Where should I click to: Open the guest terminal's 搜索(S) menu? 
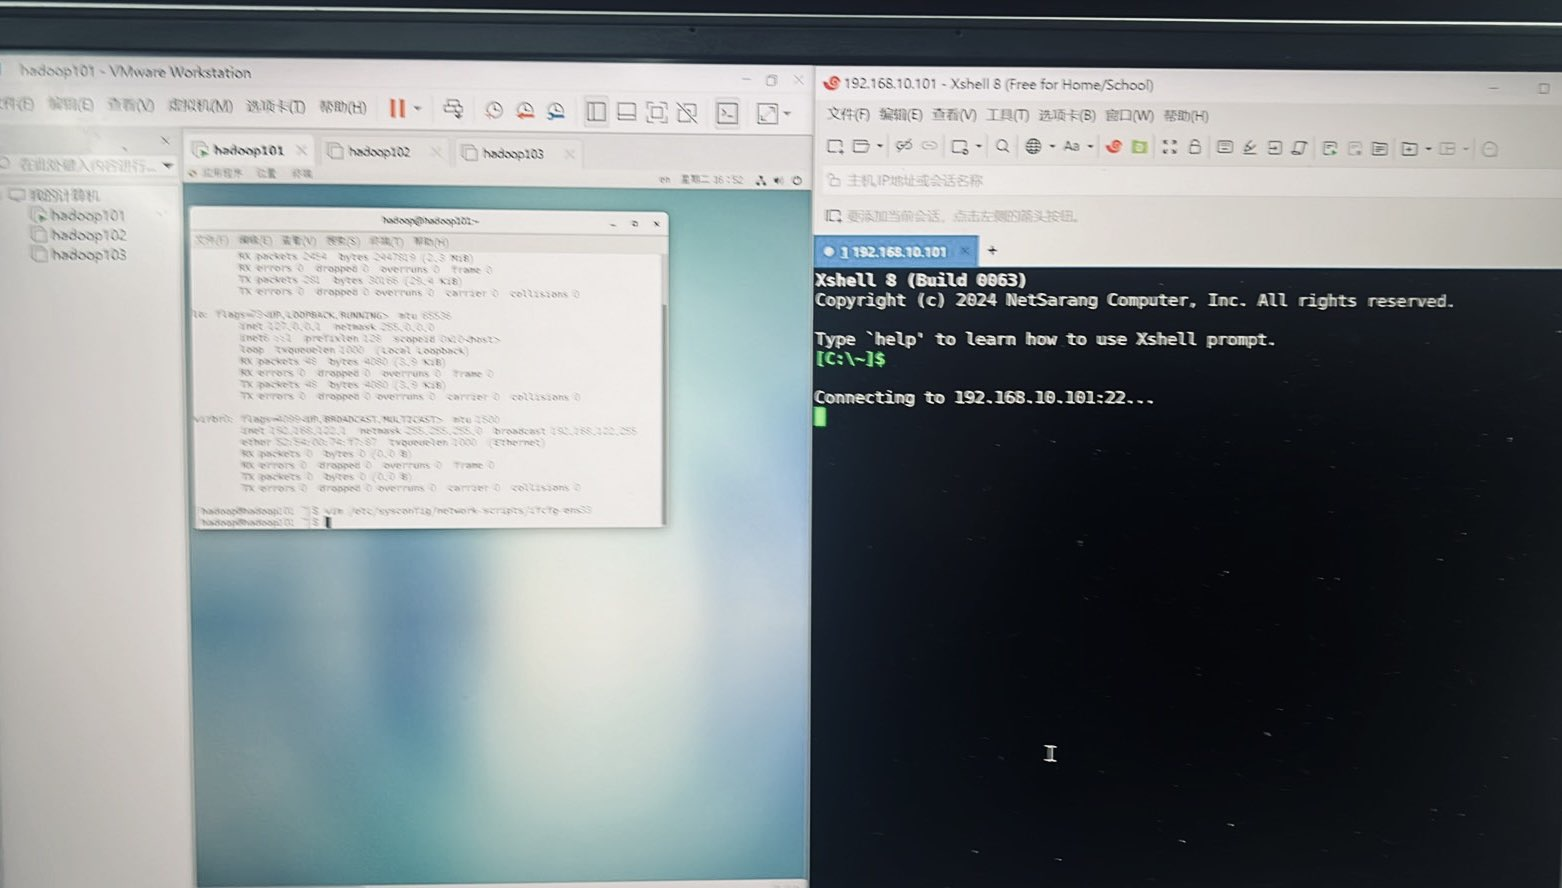click(x=342, y=241)
